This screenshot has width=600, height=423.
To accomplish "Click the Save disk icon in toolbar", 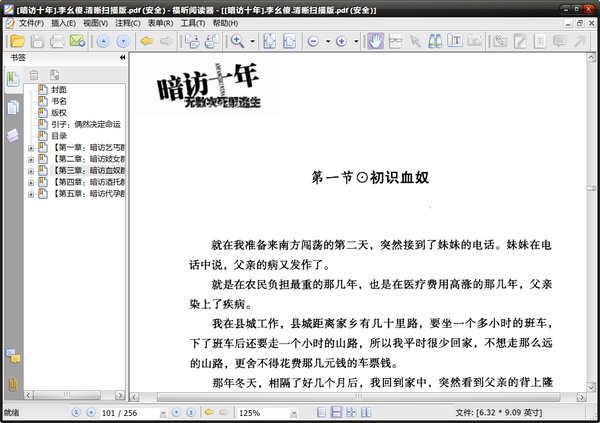I will coord(37,41).
